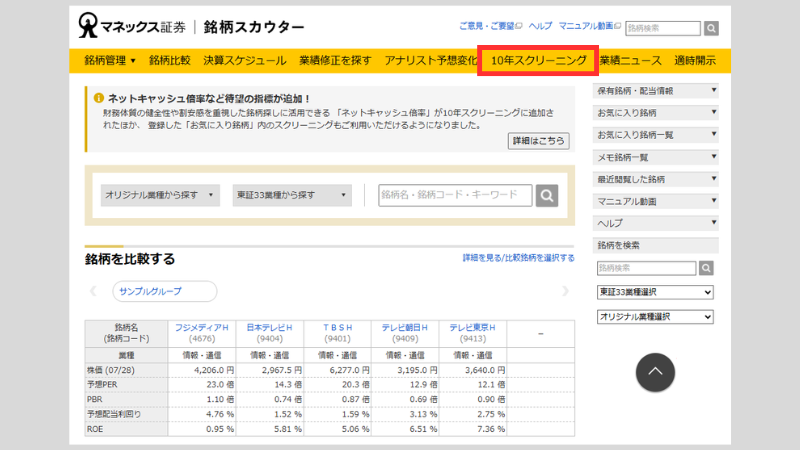Open 業績修正を探す menu item
800x450 pixels.
point(335,61)
